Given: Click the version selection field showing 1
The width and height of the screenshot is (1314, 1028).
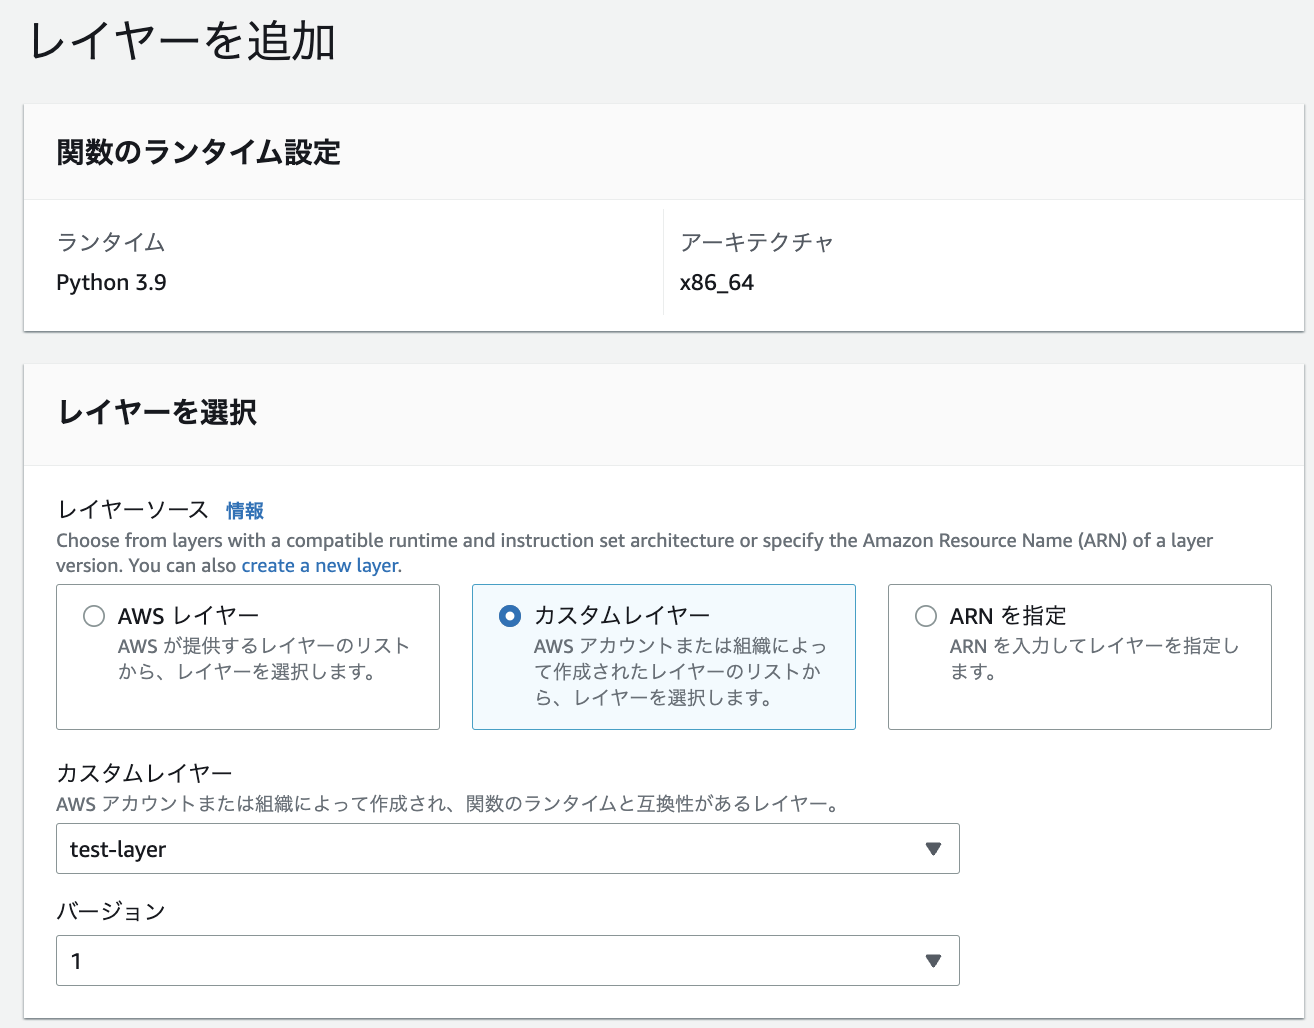Looking at the screenshot, I should [400, 960].
